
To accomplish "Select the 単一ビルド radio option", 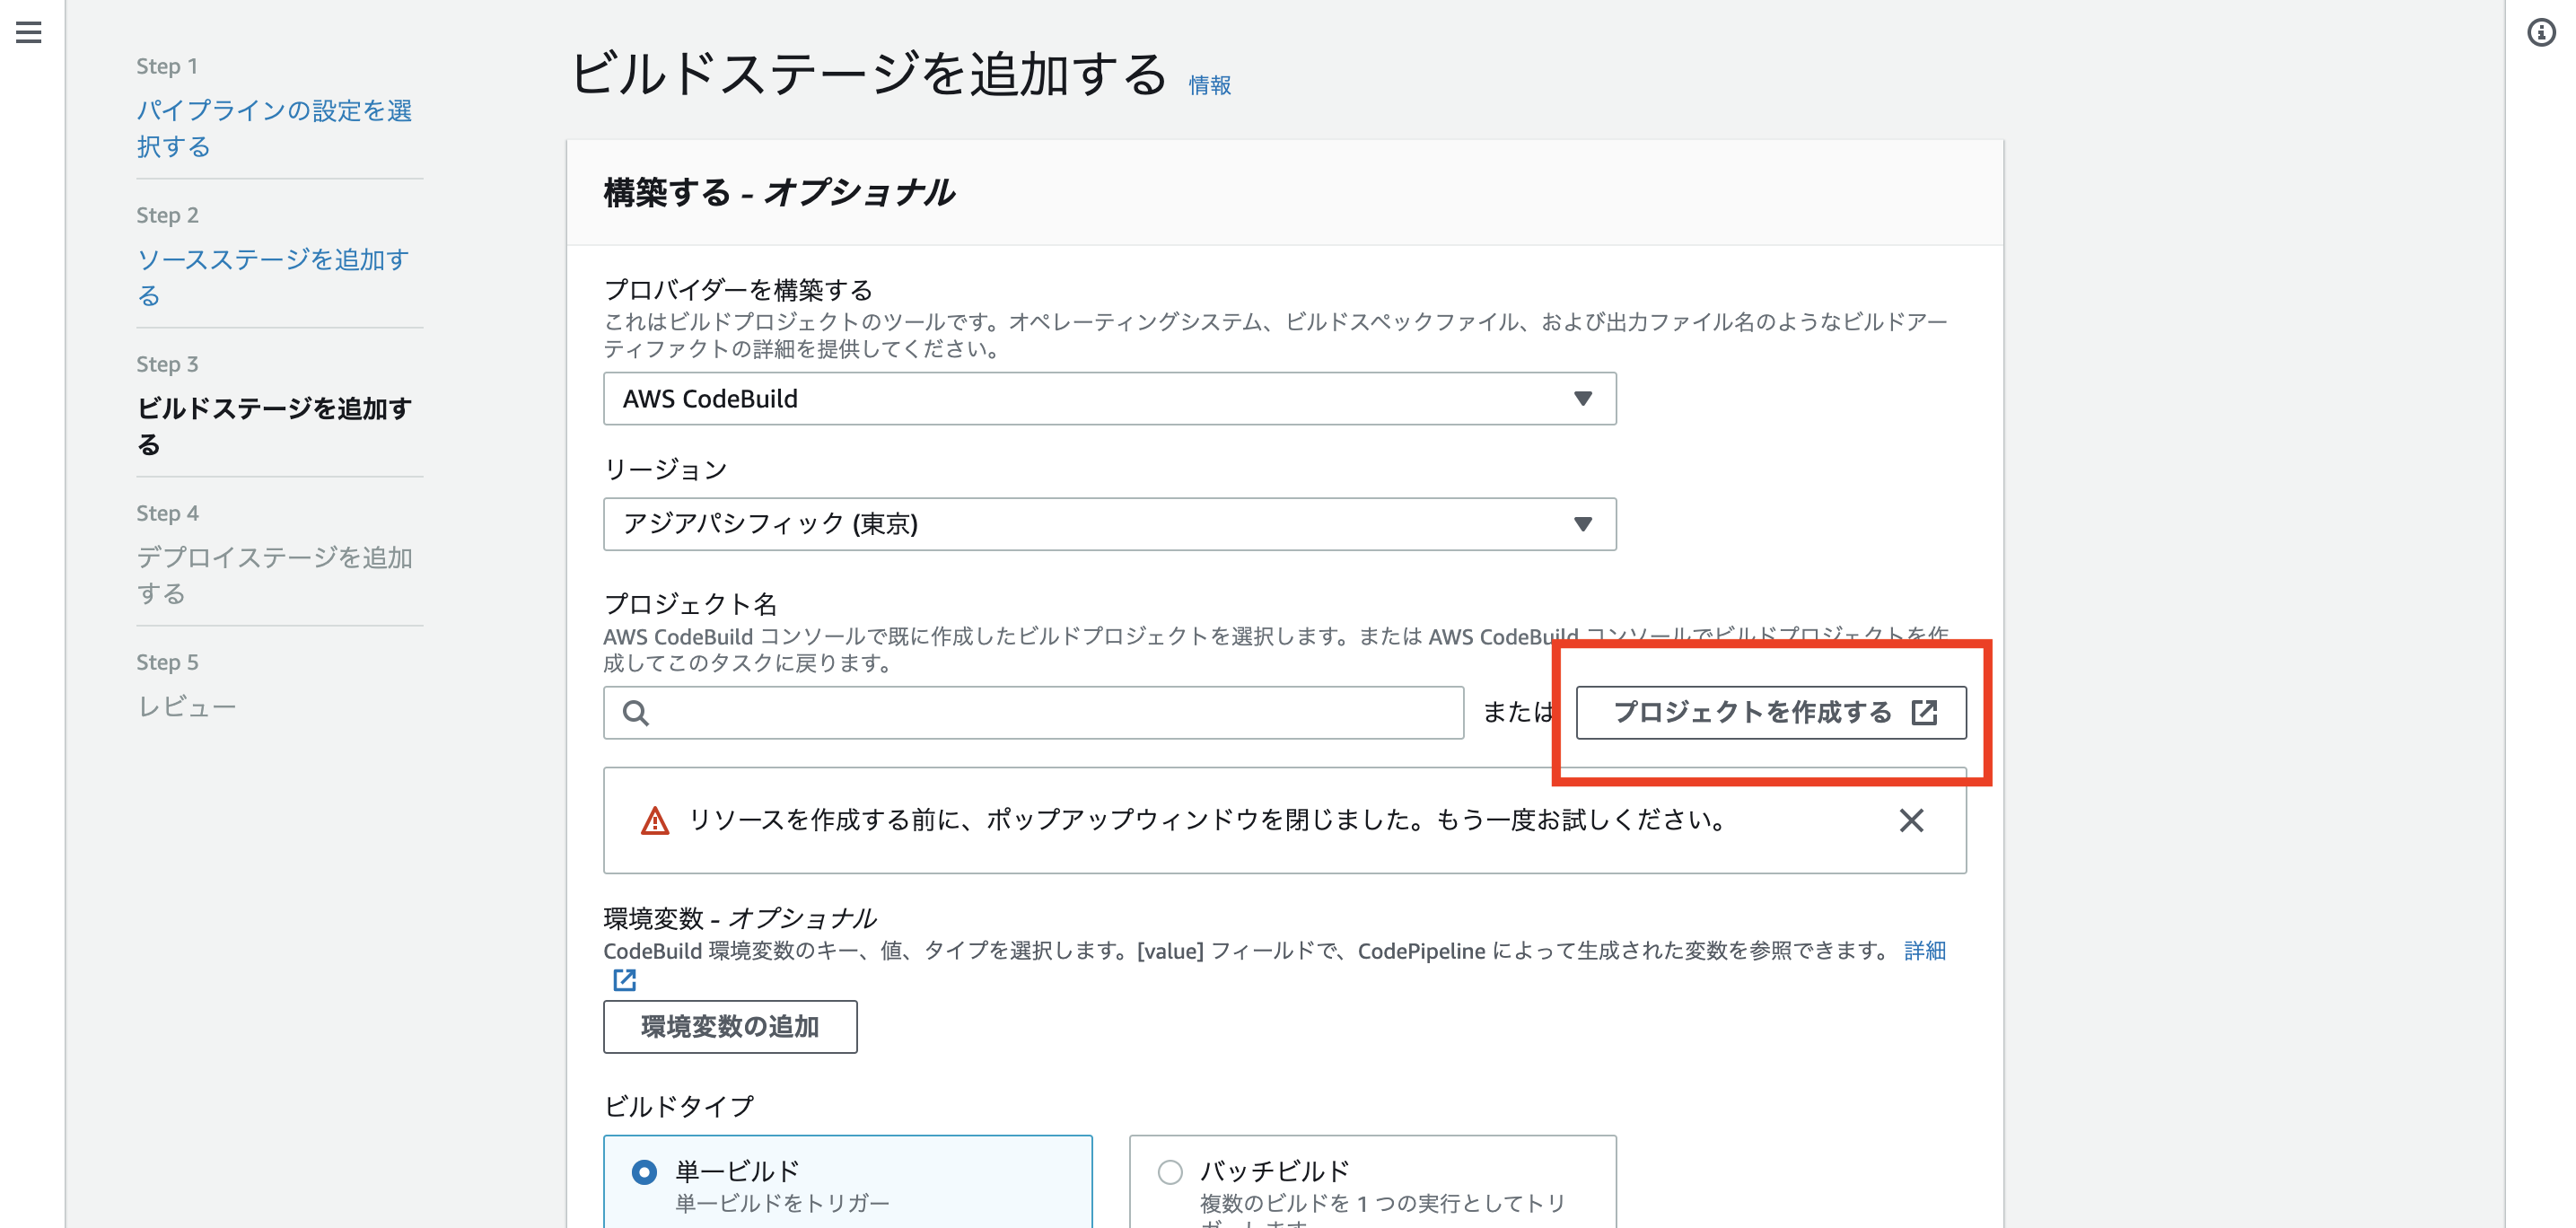I will pos(645,1171).
